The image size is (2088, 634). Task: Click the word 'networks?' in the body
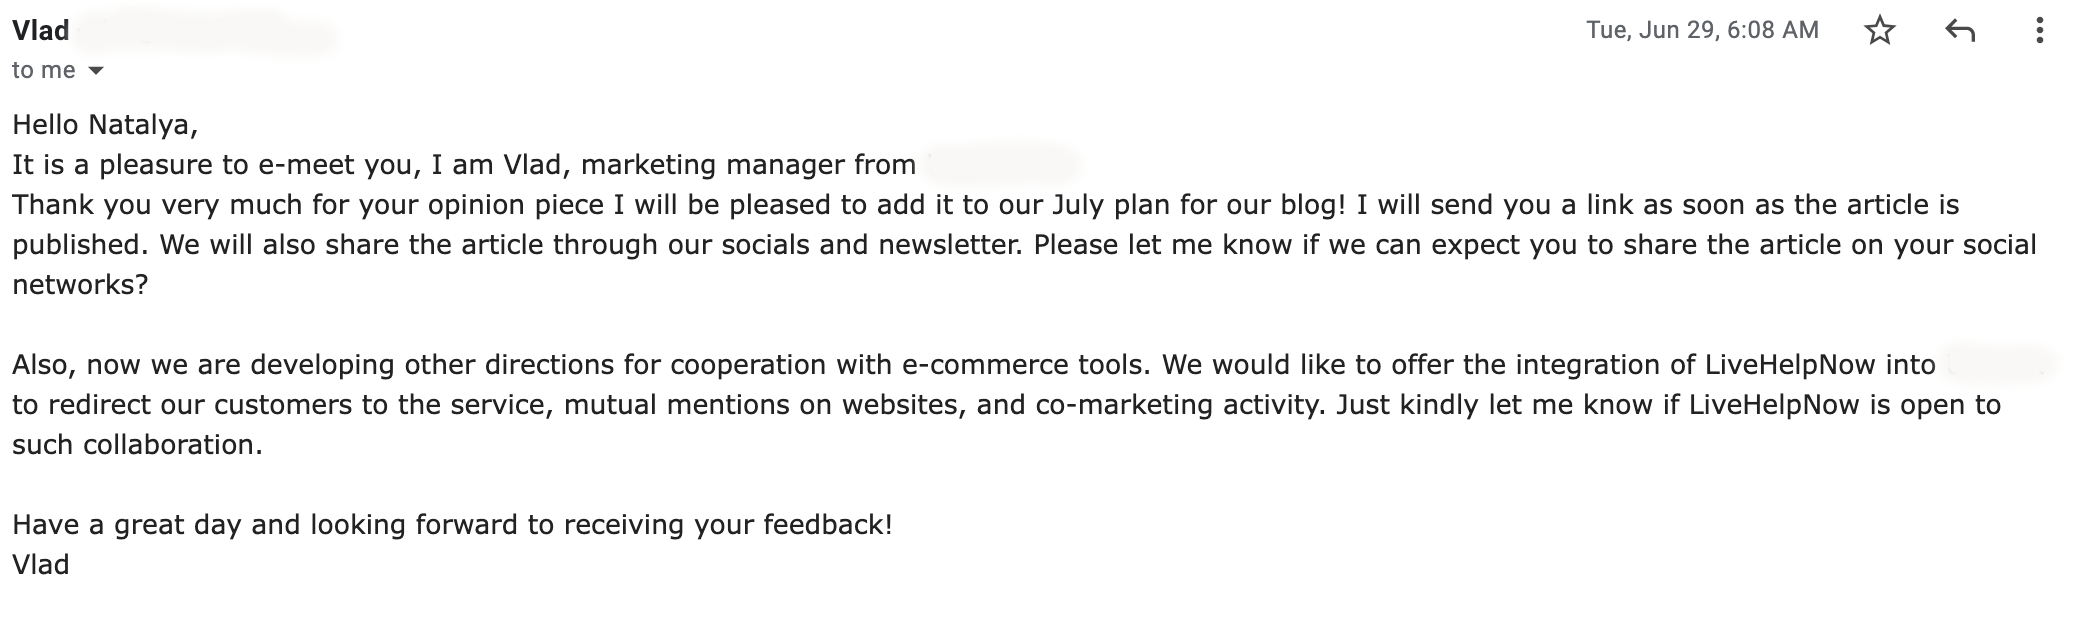point(80,285)
